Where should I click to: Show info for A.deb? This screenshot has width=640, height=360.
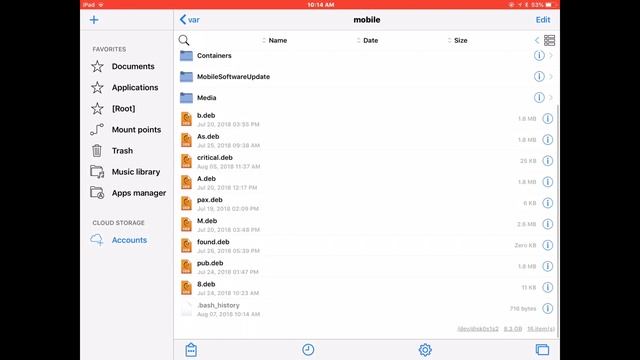coord(547,182)
